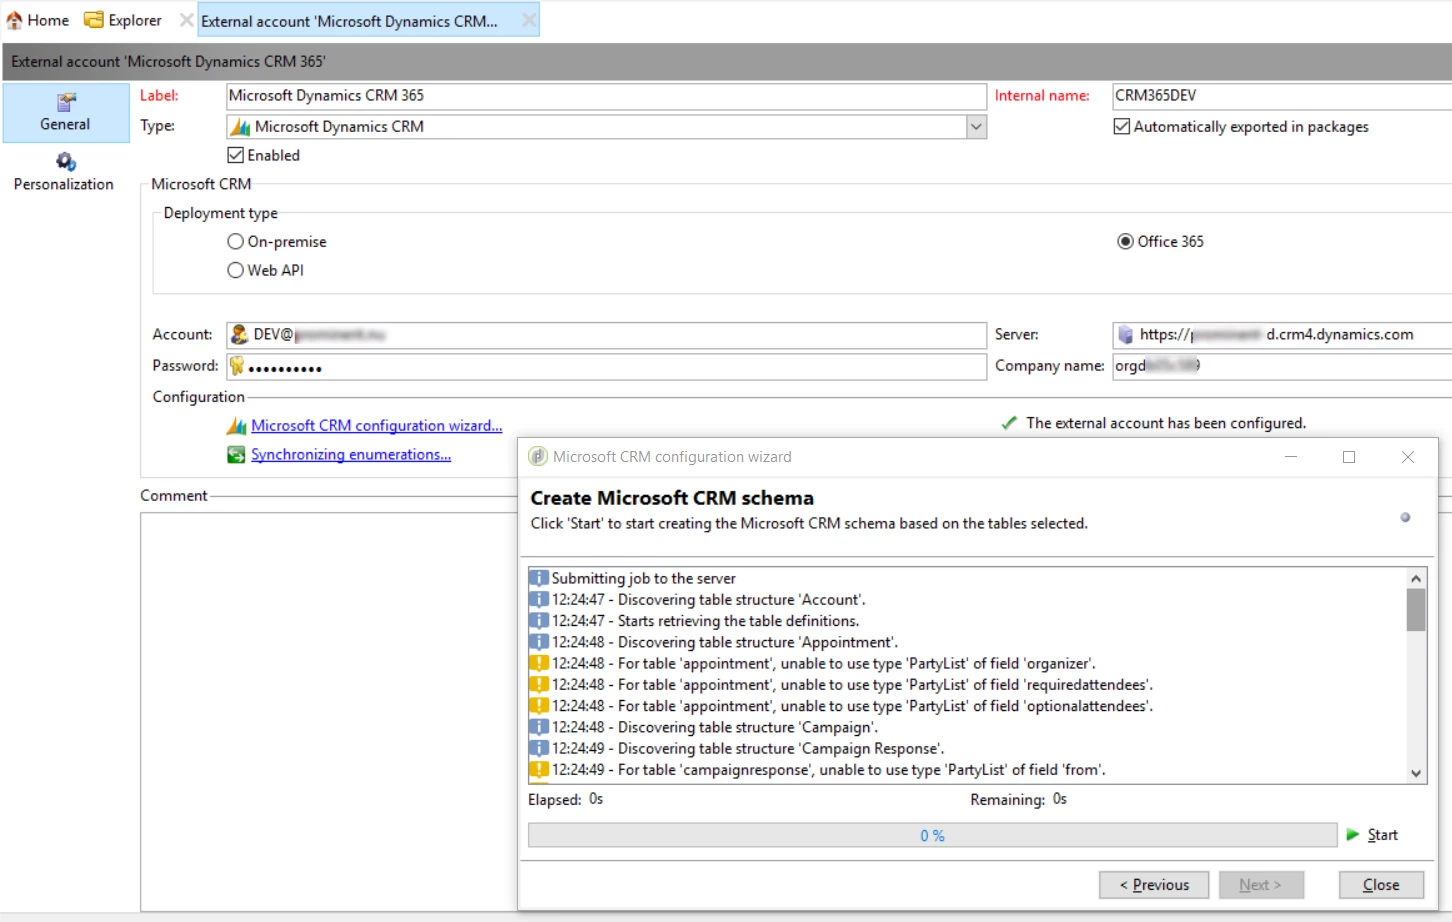Image resolution: width=1452 pixels, height=922 pixels.
Task: Click the Internal name field CRM365DEV
Action: click(x=1282, y=96)
